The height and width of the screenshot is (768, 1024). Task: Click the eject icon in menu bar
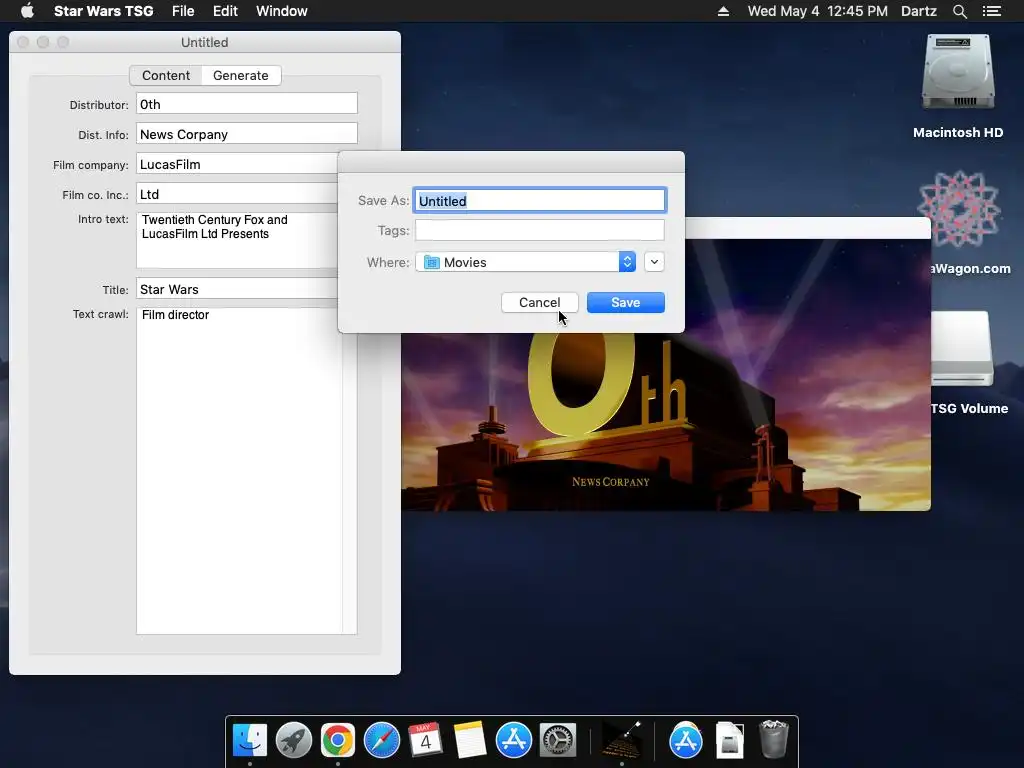pyautogui.click(x=723, y=11)
